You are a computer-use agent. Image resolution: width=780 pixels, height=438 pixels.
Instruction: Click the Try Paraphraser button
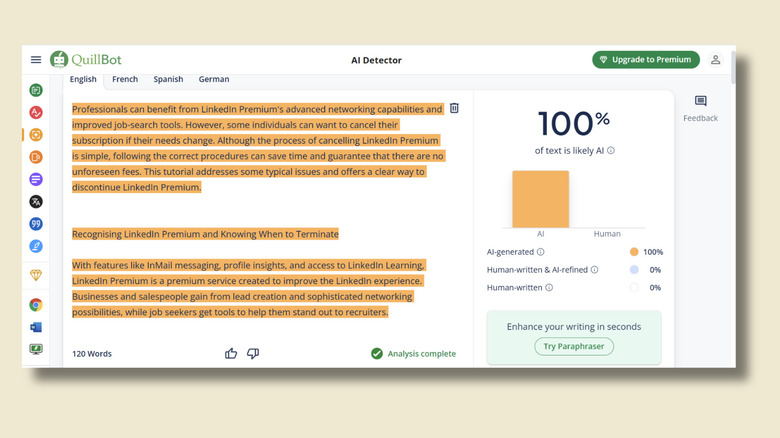(574, 346)
